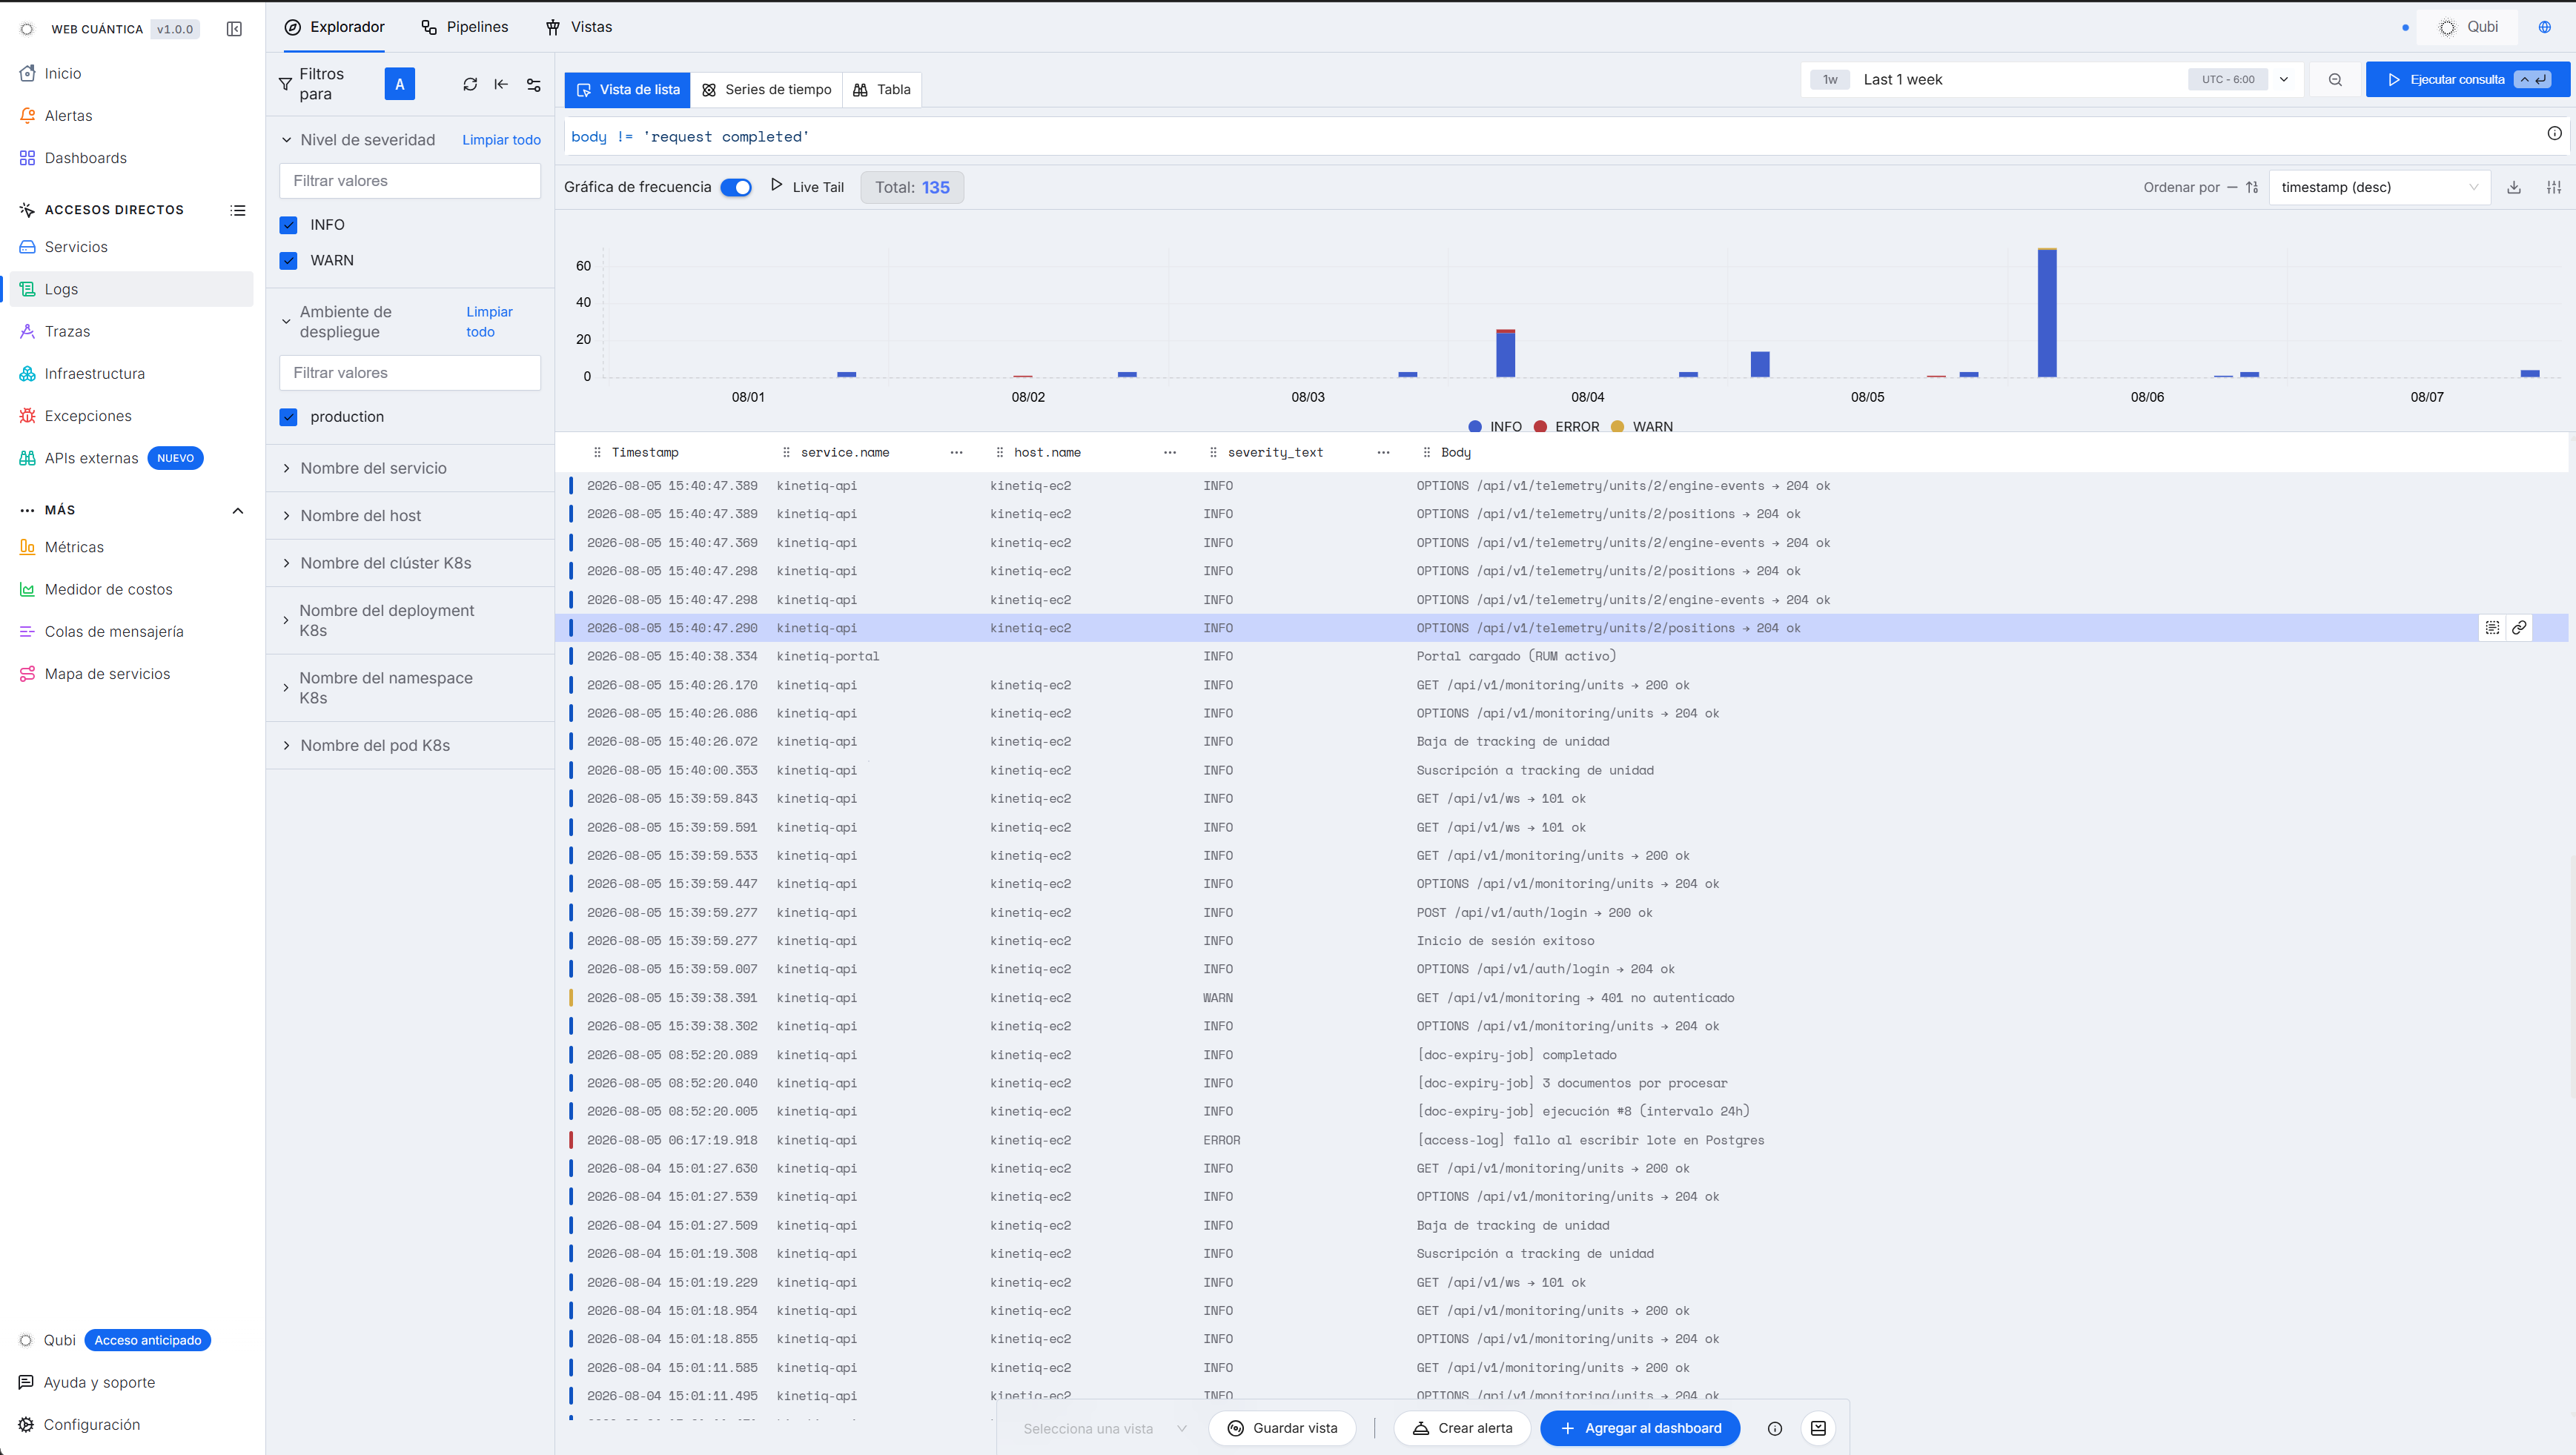Click Guardar vista button
This screenshot has height=1455, width=2576.
1282,1429
